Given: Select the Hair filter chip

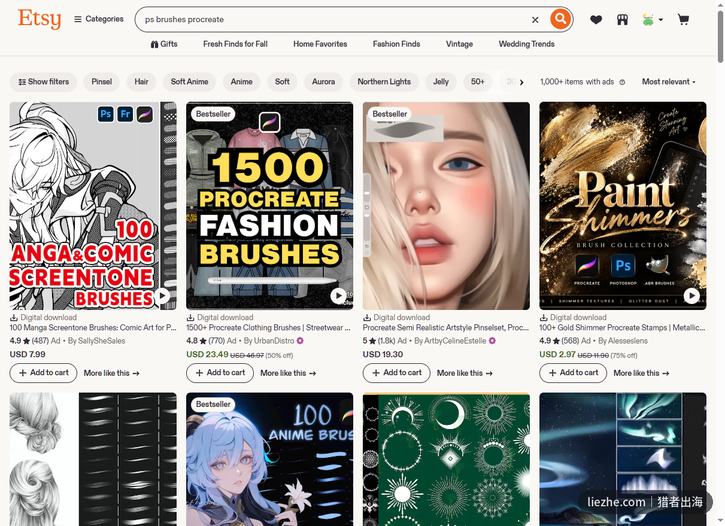Looking at the screenshot, I should pyautogui.click(x=141, y=82).
